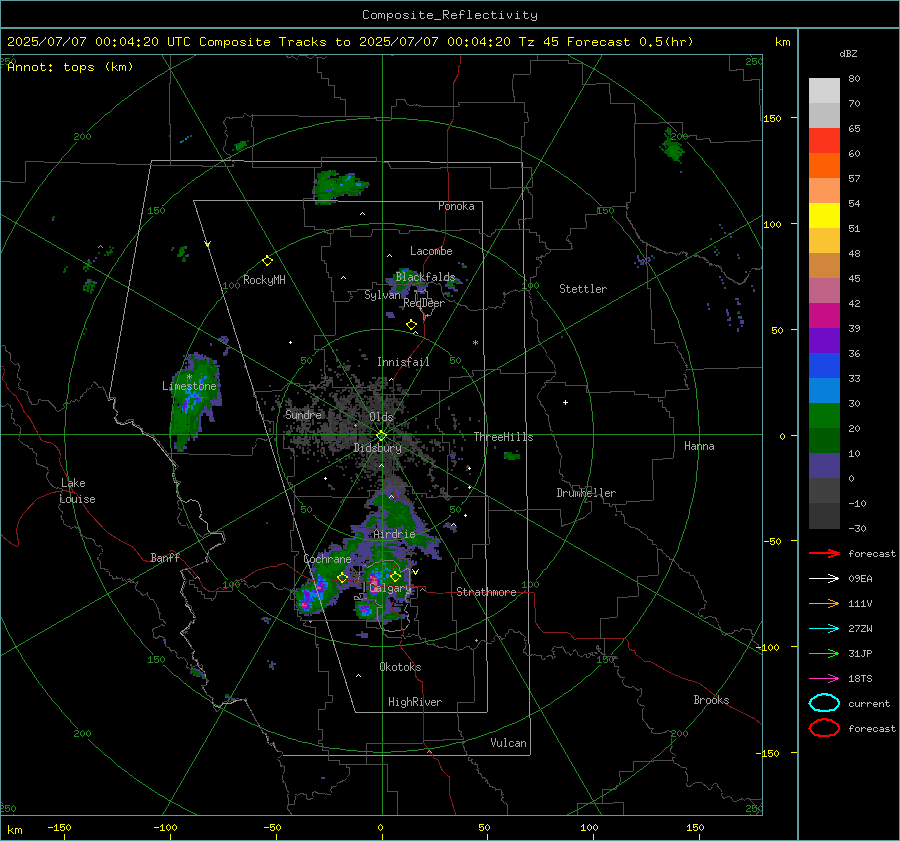The width and height of the screenshot is (900, 841).
Task: Click the Hanna town label
Action: pos(699,446)
